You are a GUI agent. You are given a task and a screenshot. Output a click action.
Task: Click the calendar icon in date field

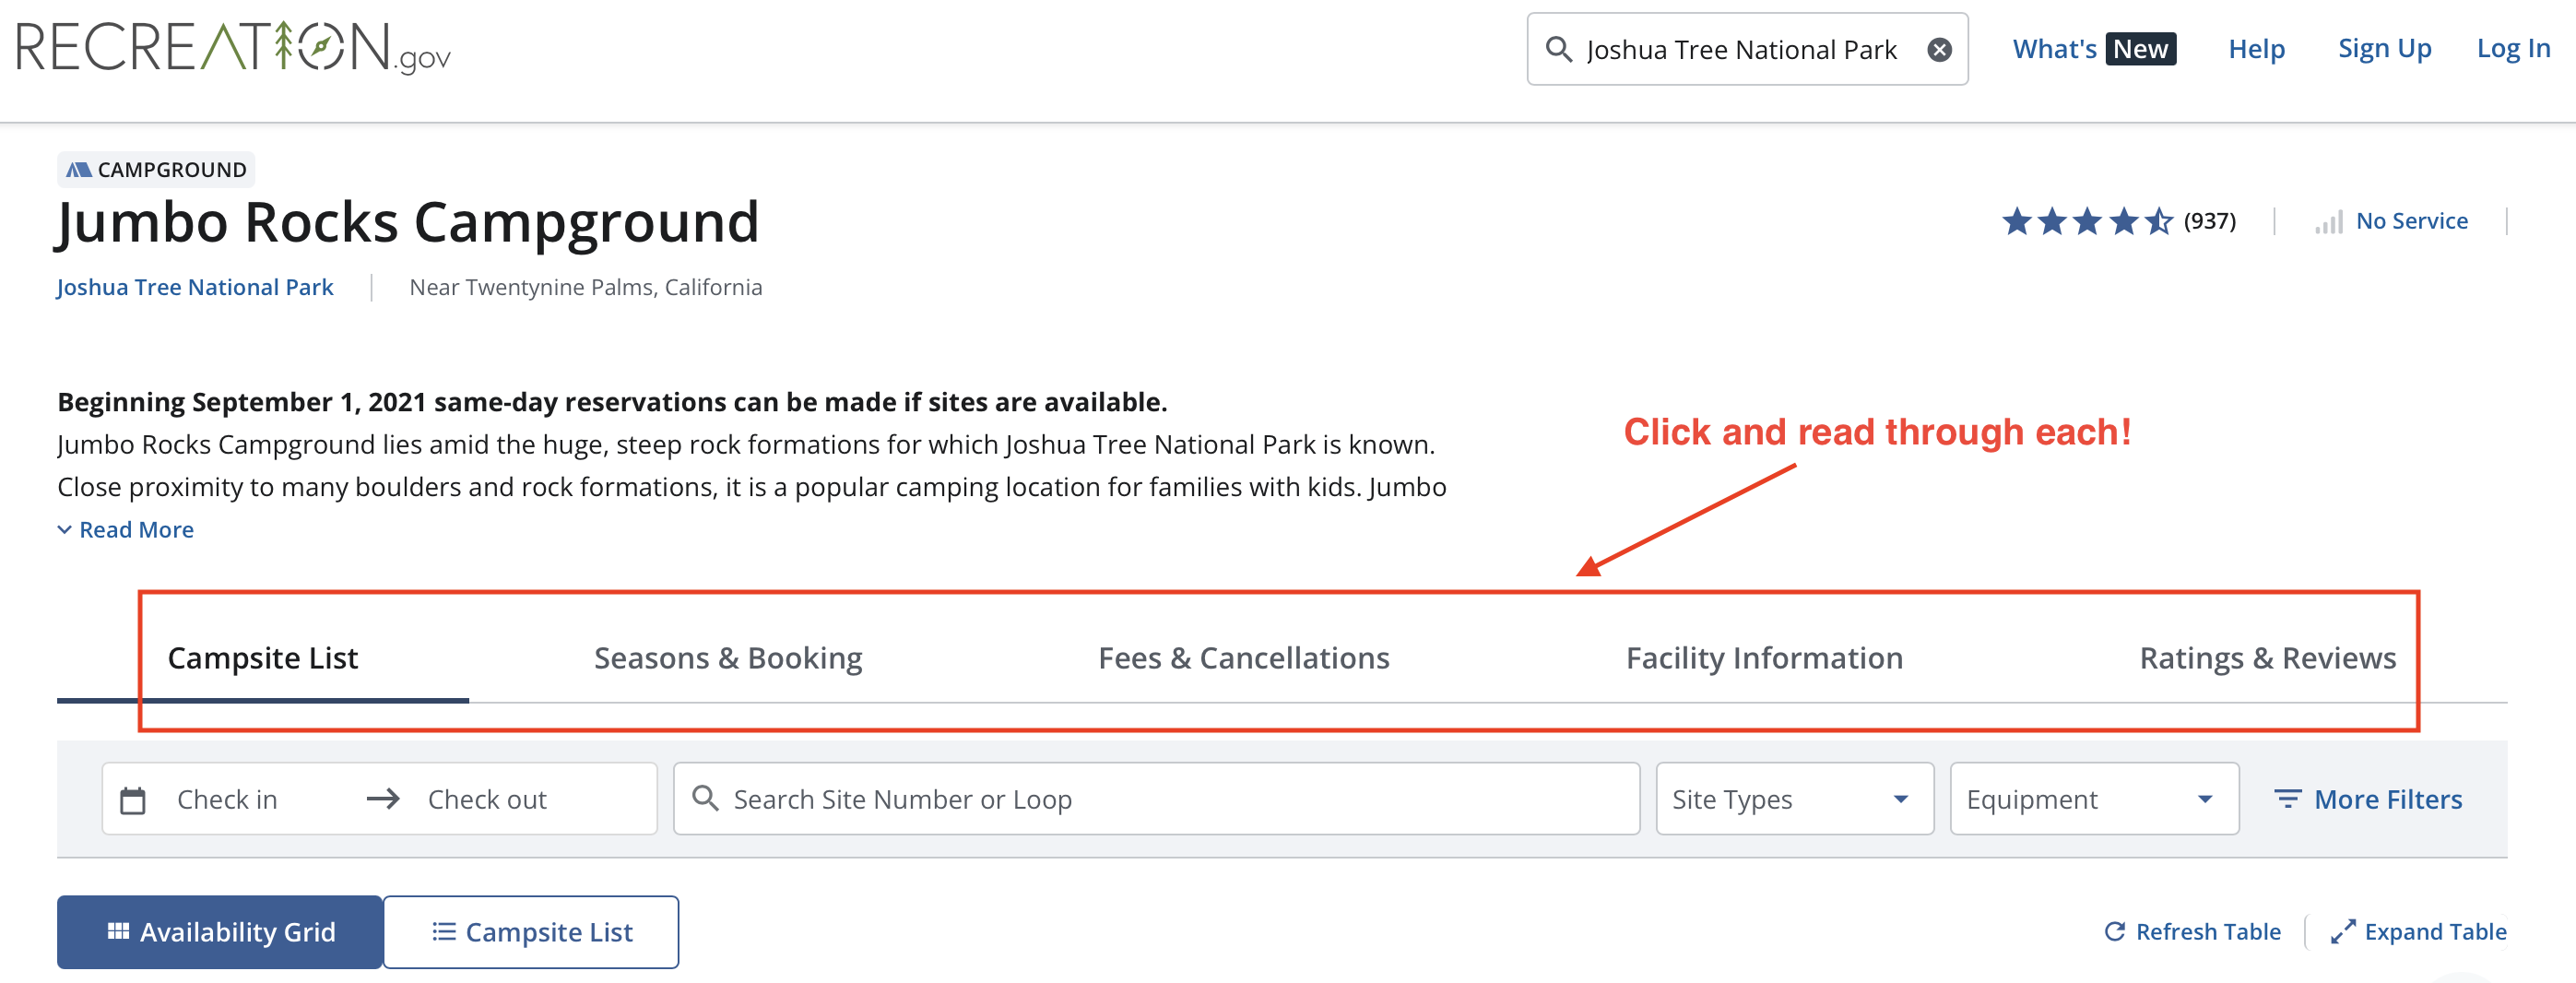pyautogui.click(x=133, y=800)
